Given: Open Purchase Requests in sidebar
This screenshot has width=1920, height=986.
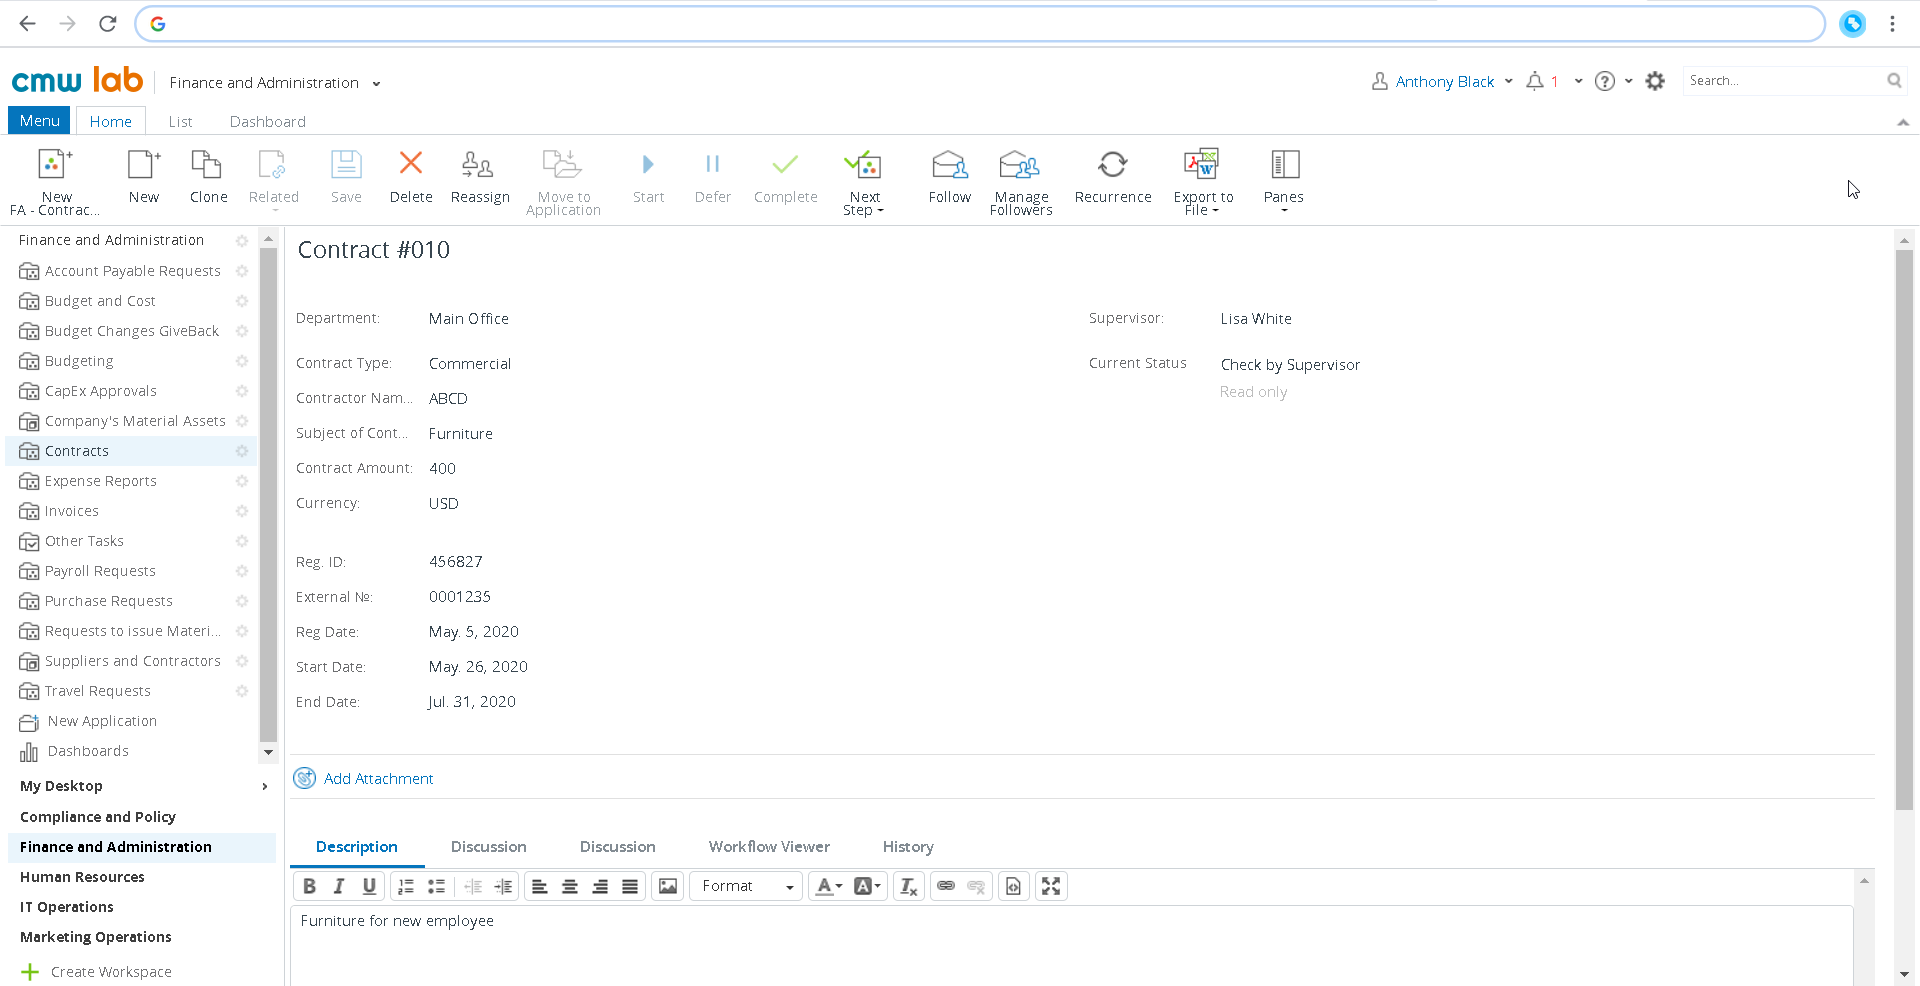Looking at the screenshot, I should [x=108, y=601].
